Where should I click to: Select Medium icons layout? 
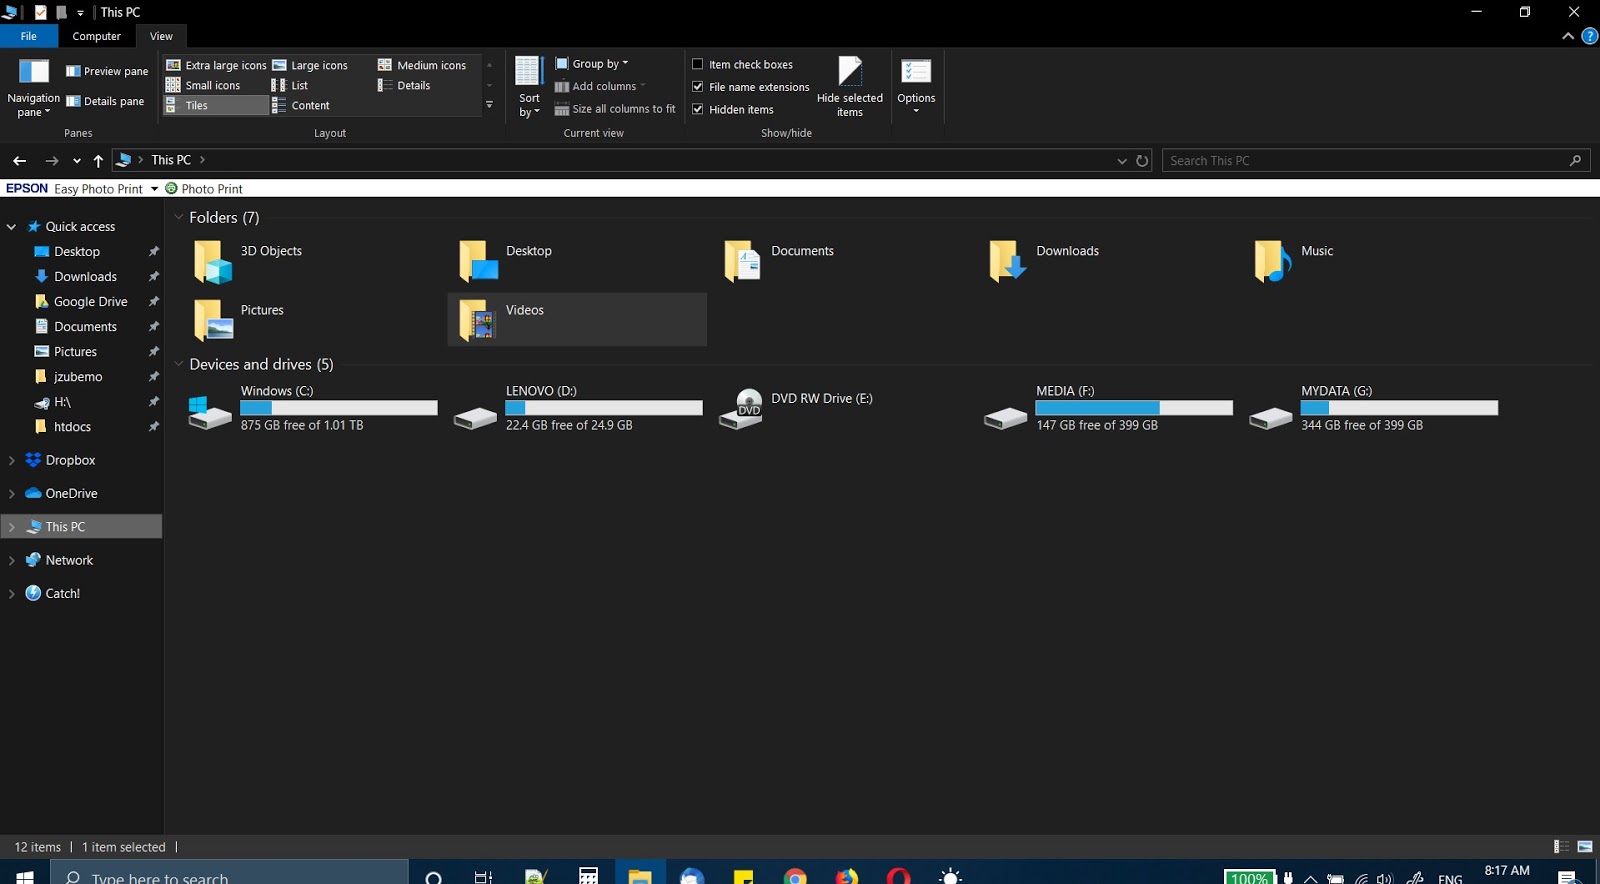click(x=422, y=65)
